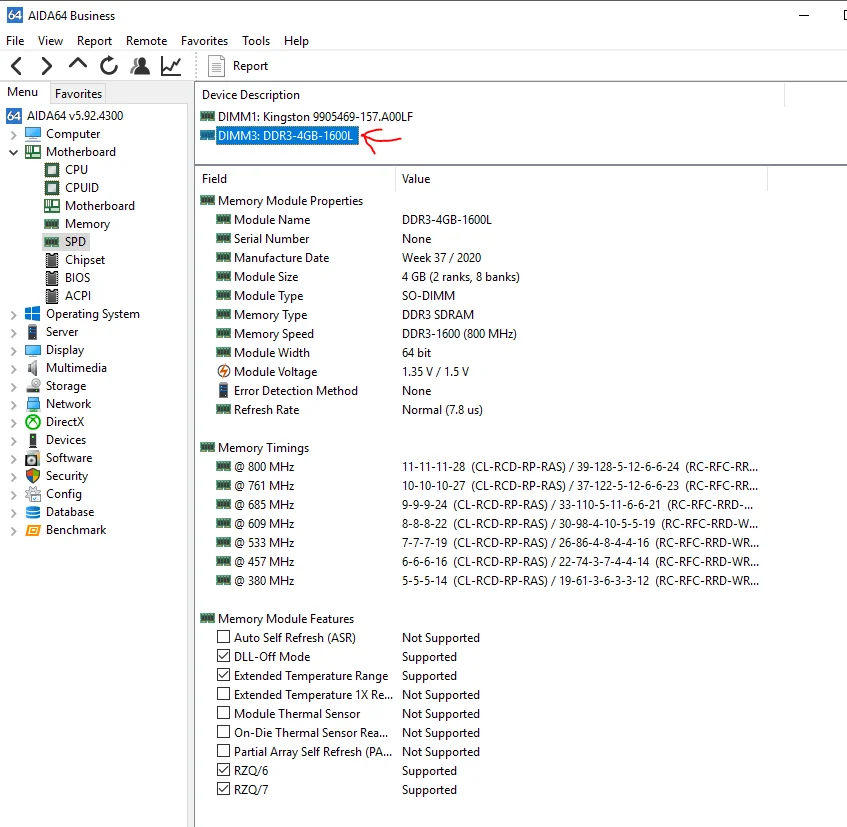Open the Chipset tree item
The height and width of the screenshot is (827, 847).
coord(85,260)
